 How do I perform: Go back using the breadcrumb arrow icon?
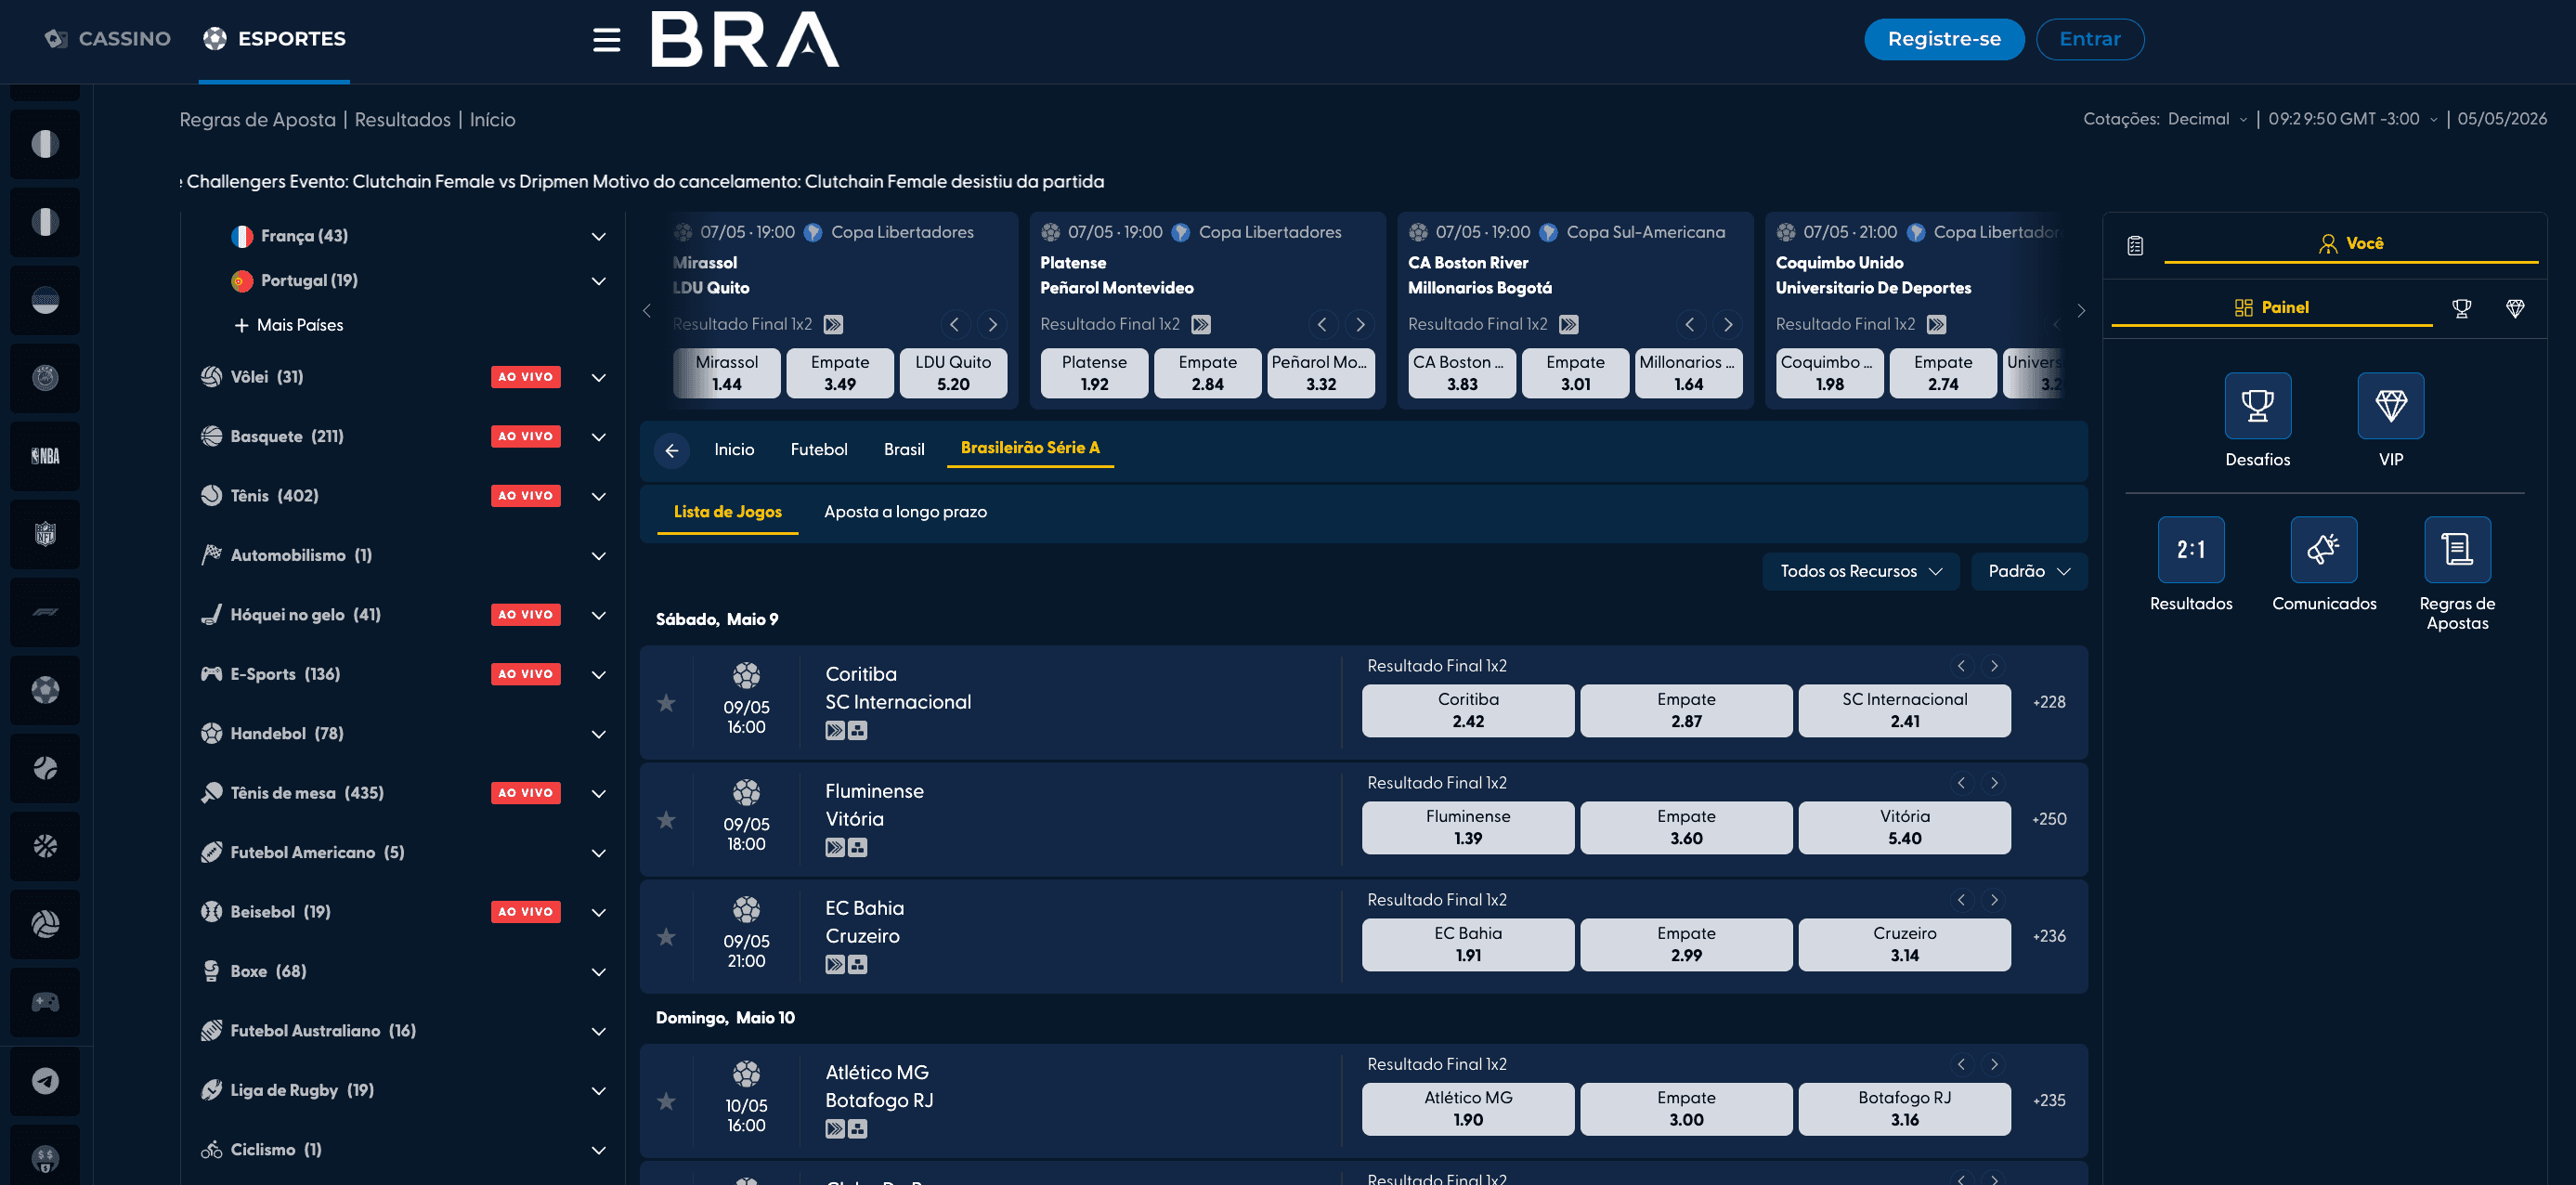pyautogui.click(x=672, y=450)
